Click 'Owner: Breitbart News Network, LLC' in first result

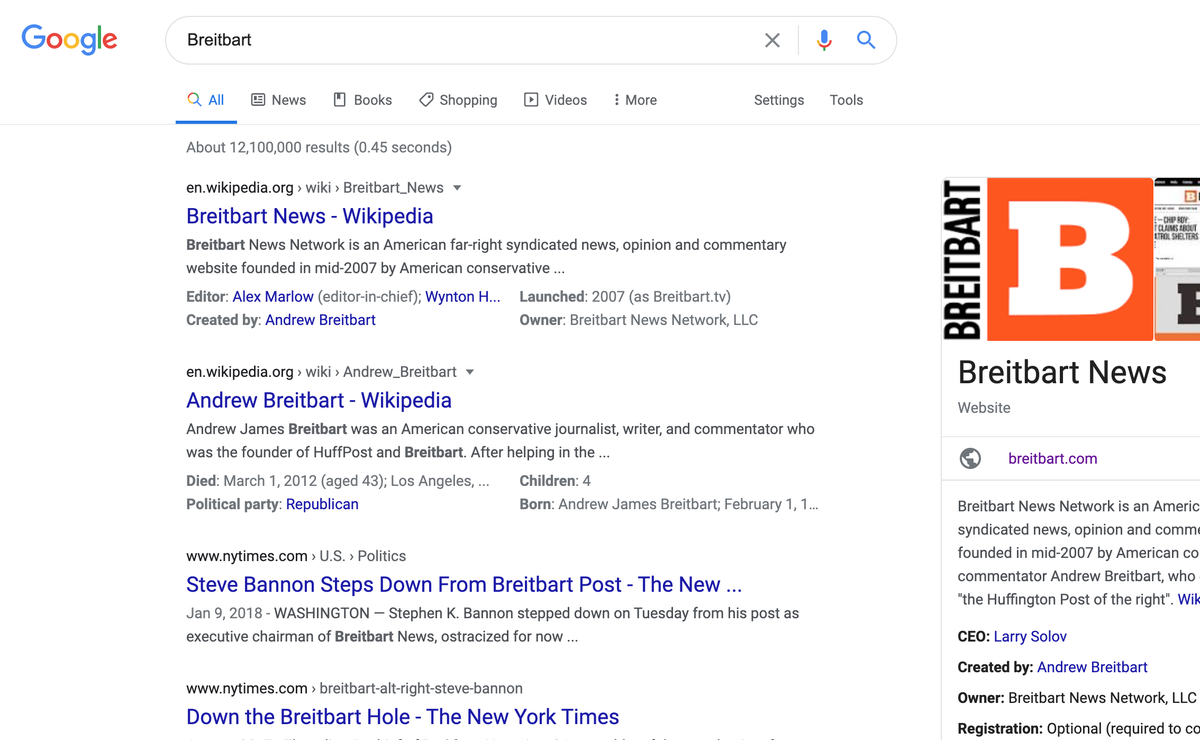click(x=639, y=320)
